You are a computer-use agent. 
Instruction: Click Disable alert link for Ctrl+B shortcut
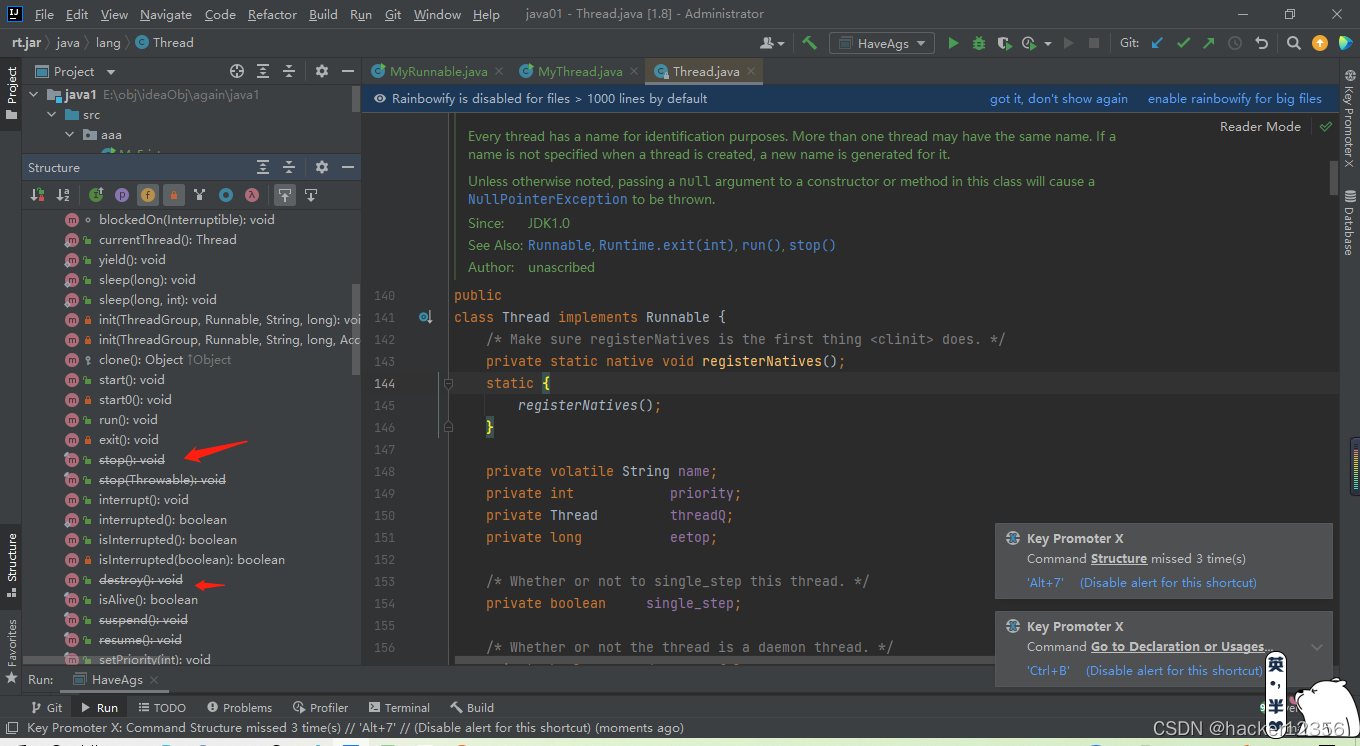(x=1174, y=671)
